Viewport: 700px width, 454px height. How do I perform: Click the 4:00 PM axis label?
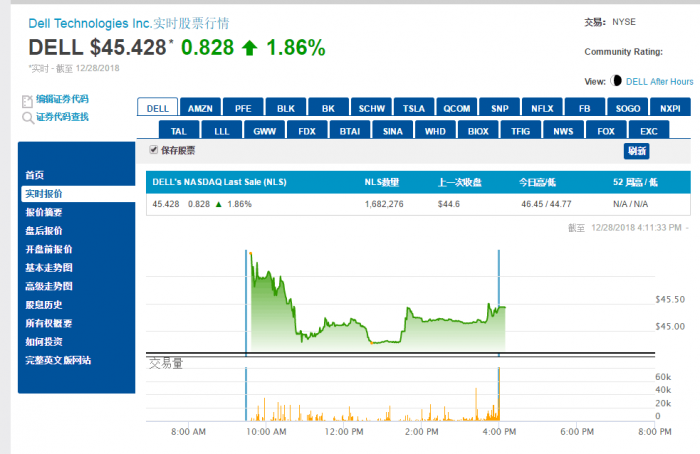click(499, 432)
